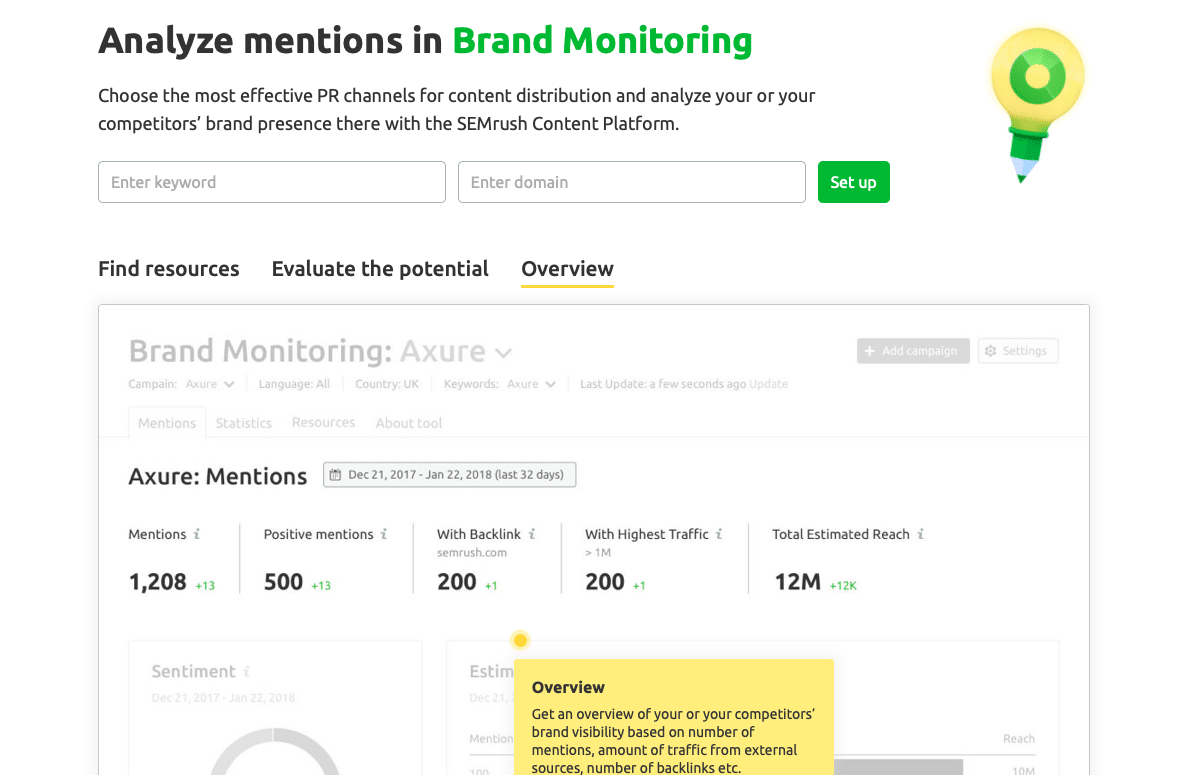Select the Overview tab
The image size is (1188, 775).
pos(567,269)
